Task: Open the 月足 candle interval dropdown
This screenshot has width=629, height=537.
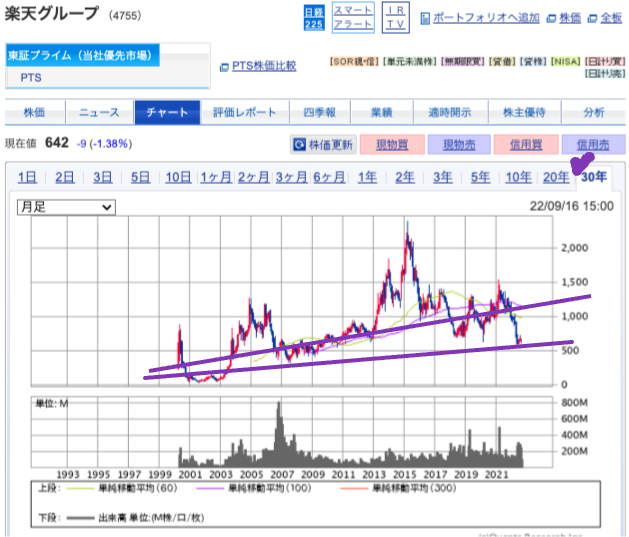Action: pos(66,207)
